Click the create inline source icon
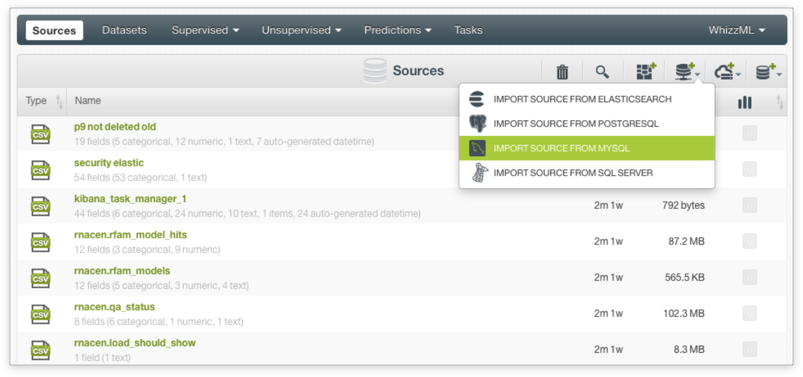The image size is (803, 377). 646,72
